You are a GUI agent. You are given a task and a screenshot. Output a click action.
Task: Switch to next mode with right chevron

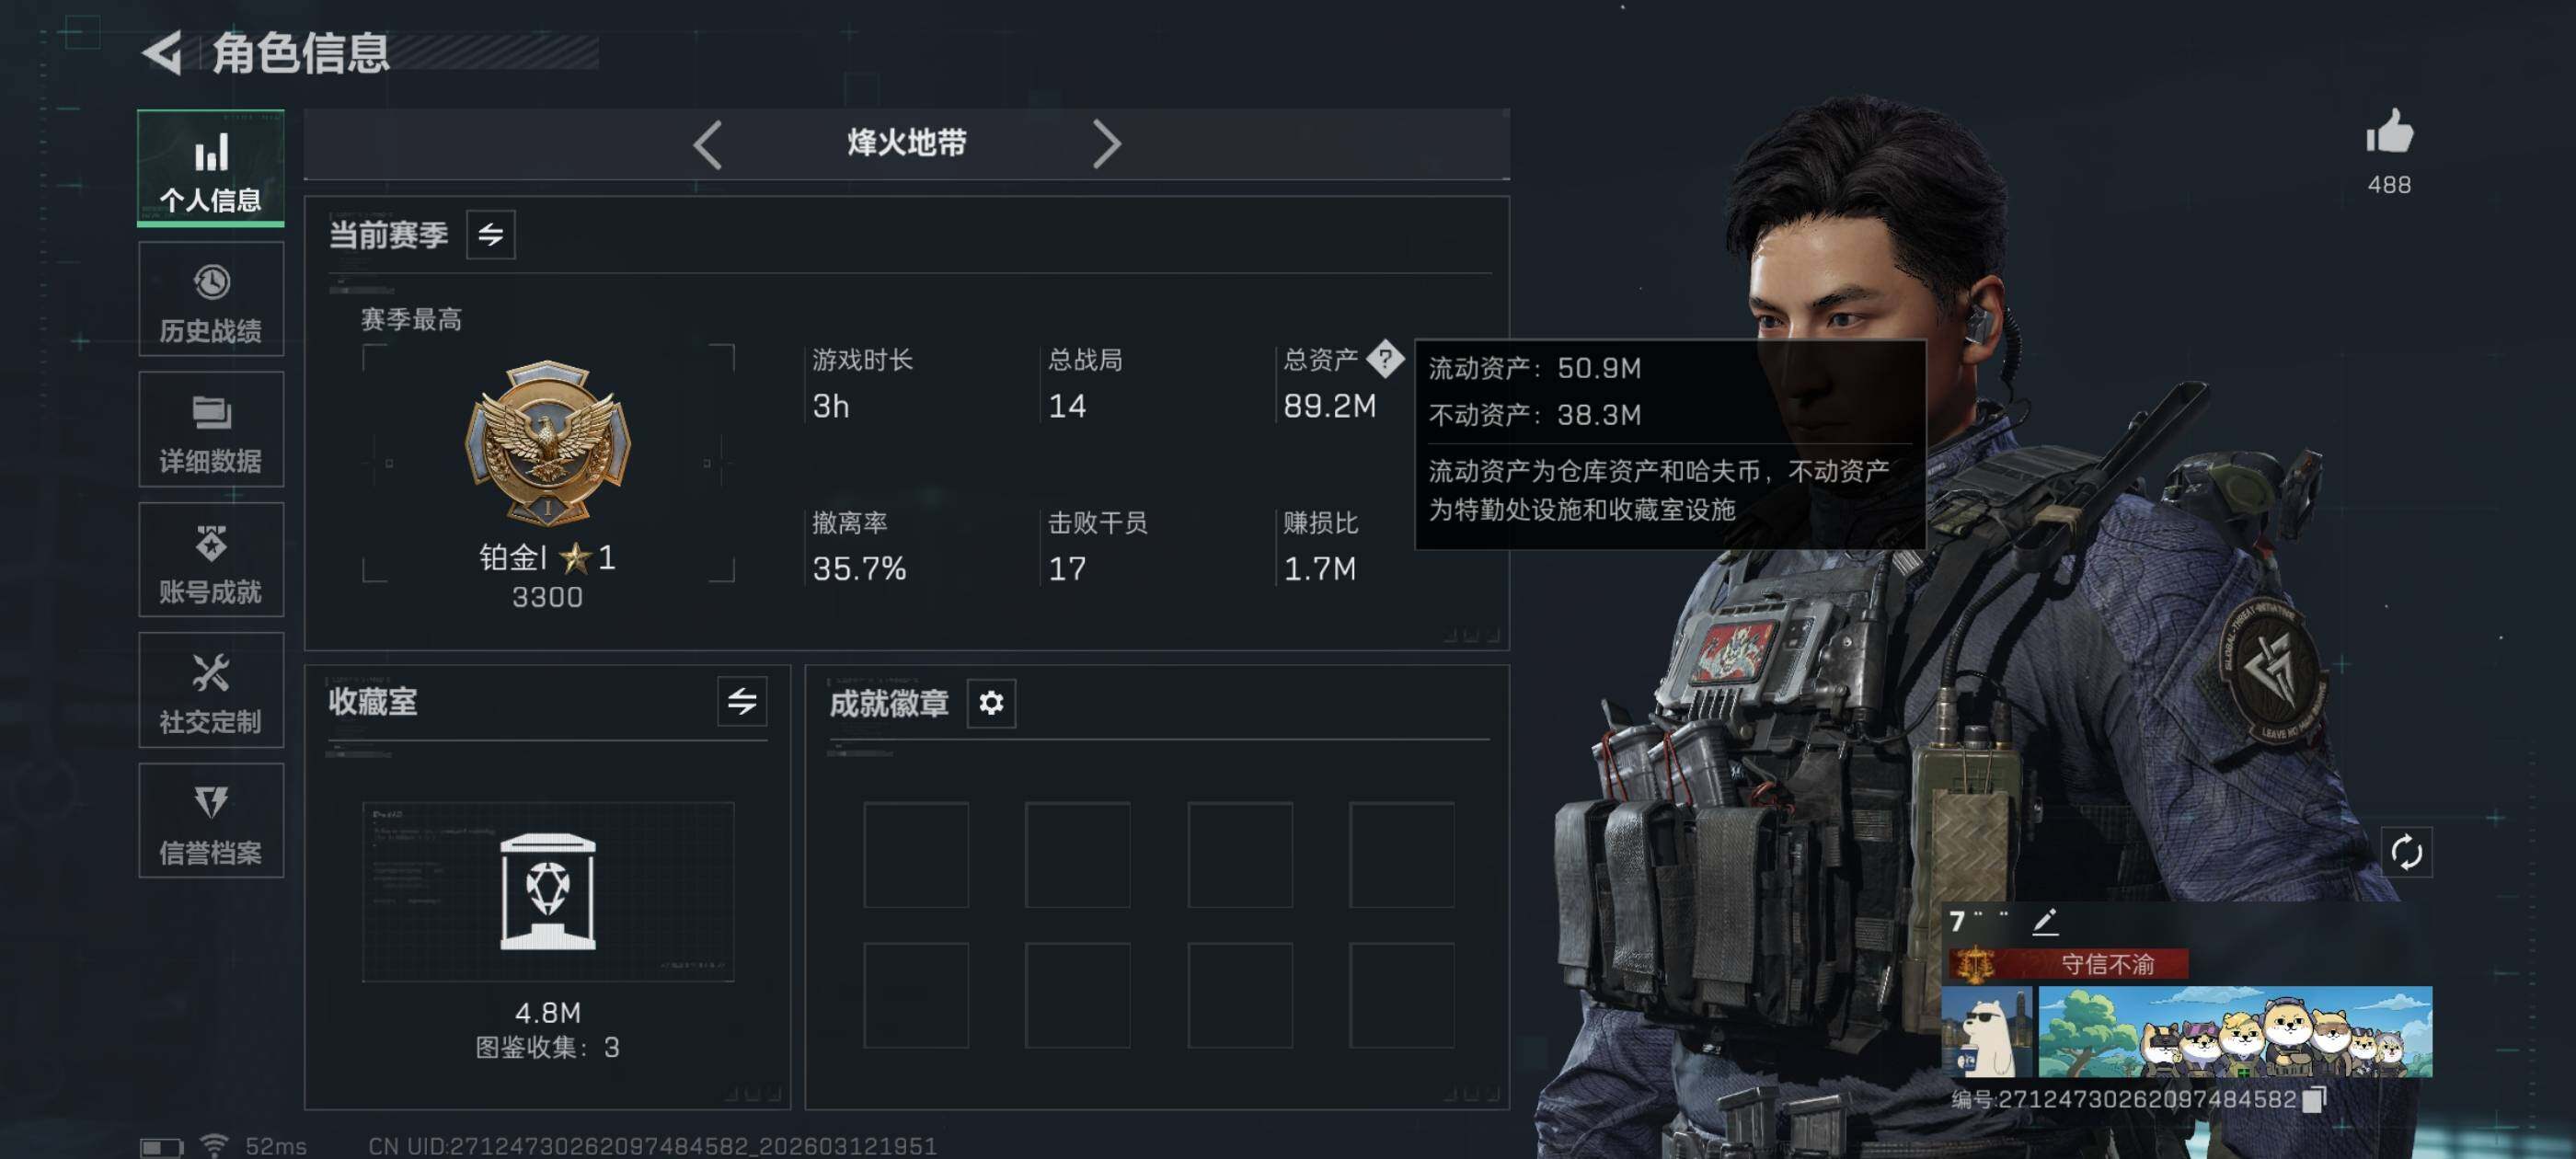tap(1106, 145)
